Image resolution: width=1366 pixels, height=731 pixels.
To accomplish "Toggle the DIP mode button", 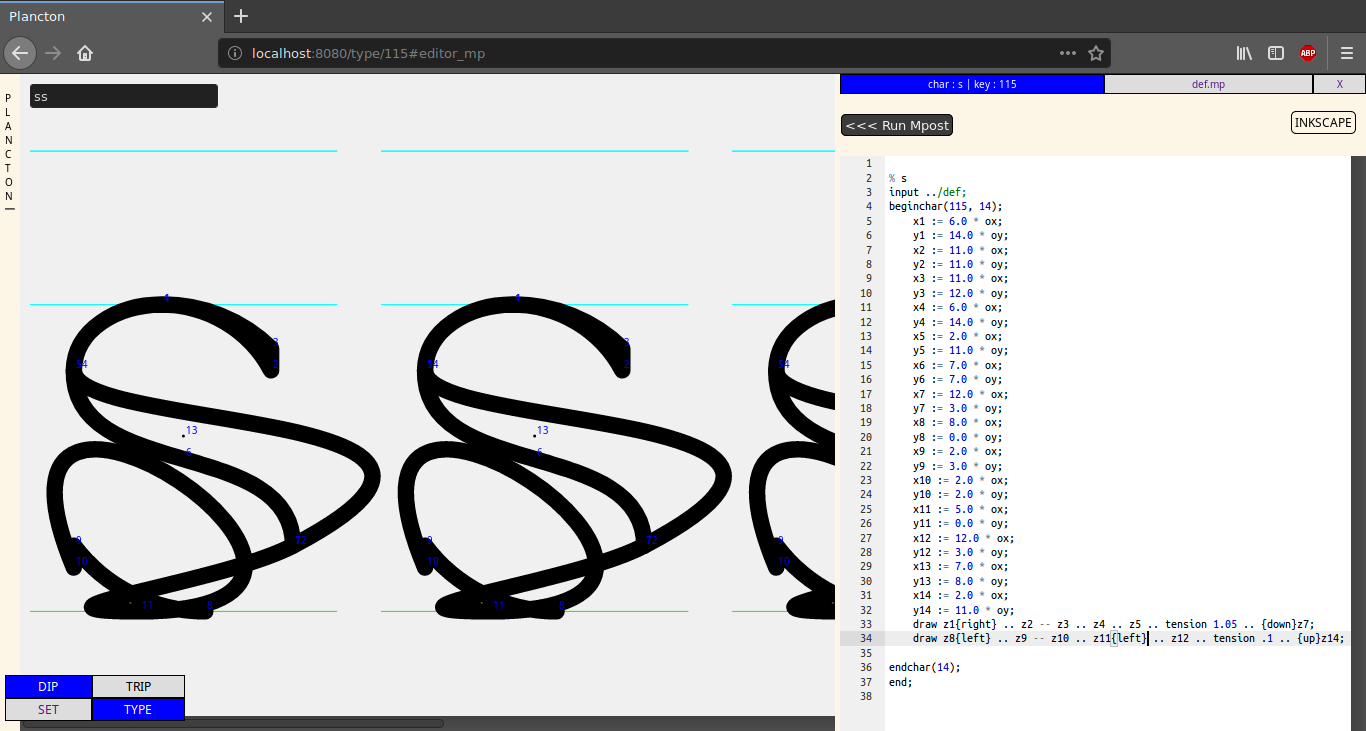I will [x=48, y=687].
